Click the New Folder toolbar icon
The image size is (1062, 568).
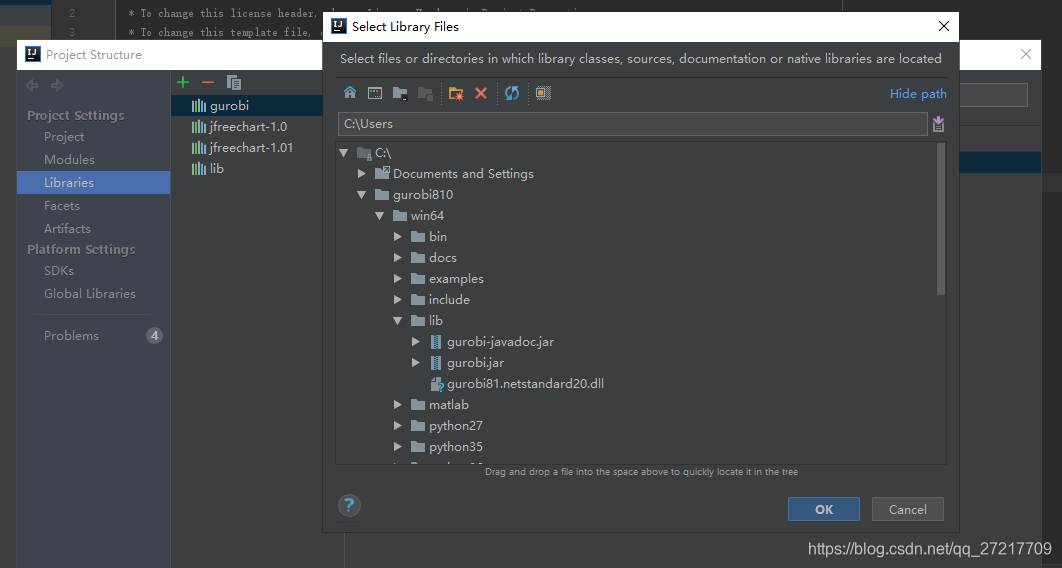(456, 93)
